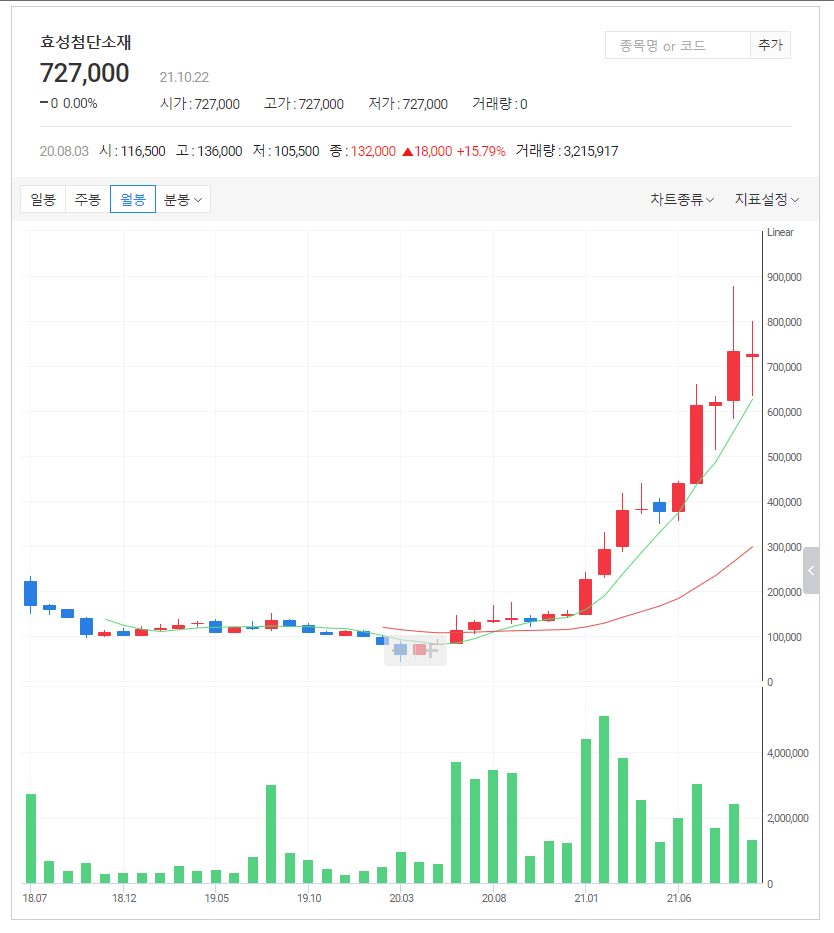834x933 pixels.
Task: Click the first blue candle at 18.07
Action: [30, 593]
